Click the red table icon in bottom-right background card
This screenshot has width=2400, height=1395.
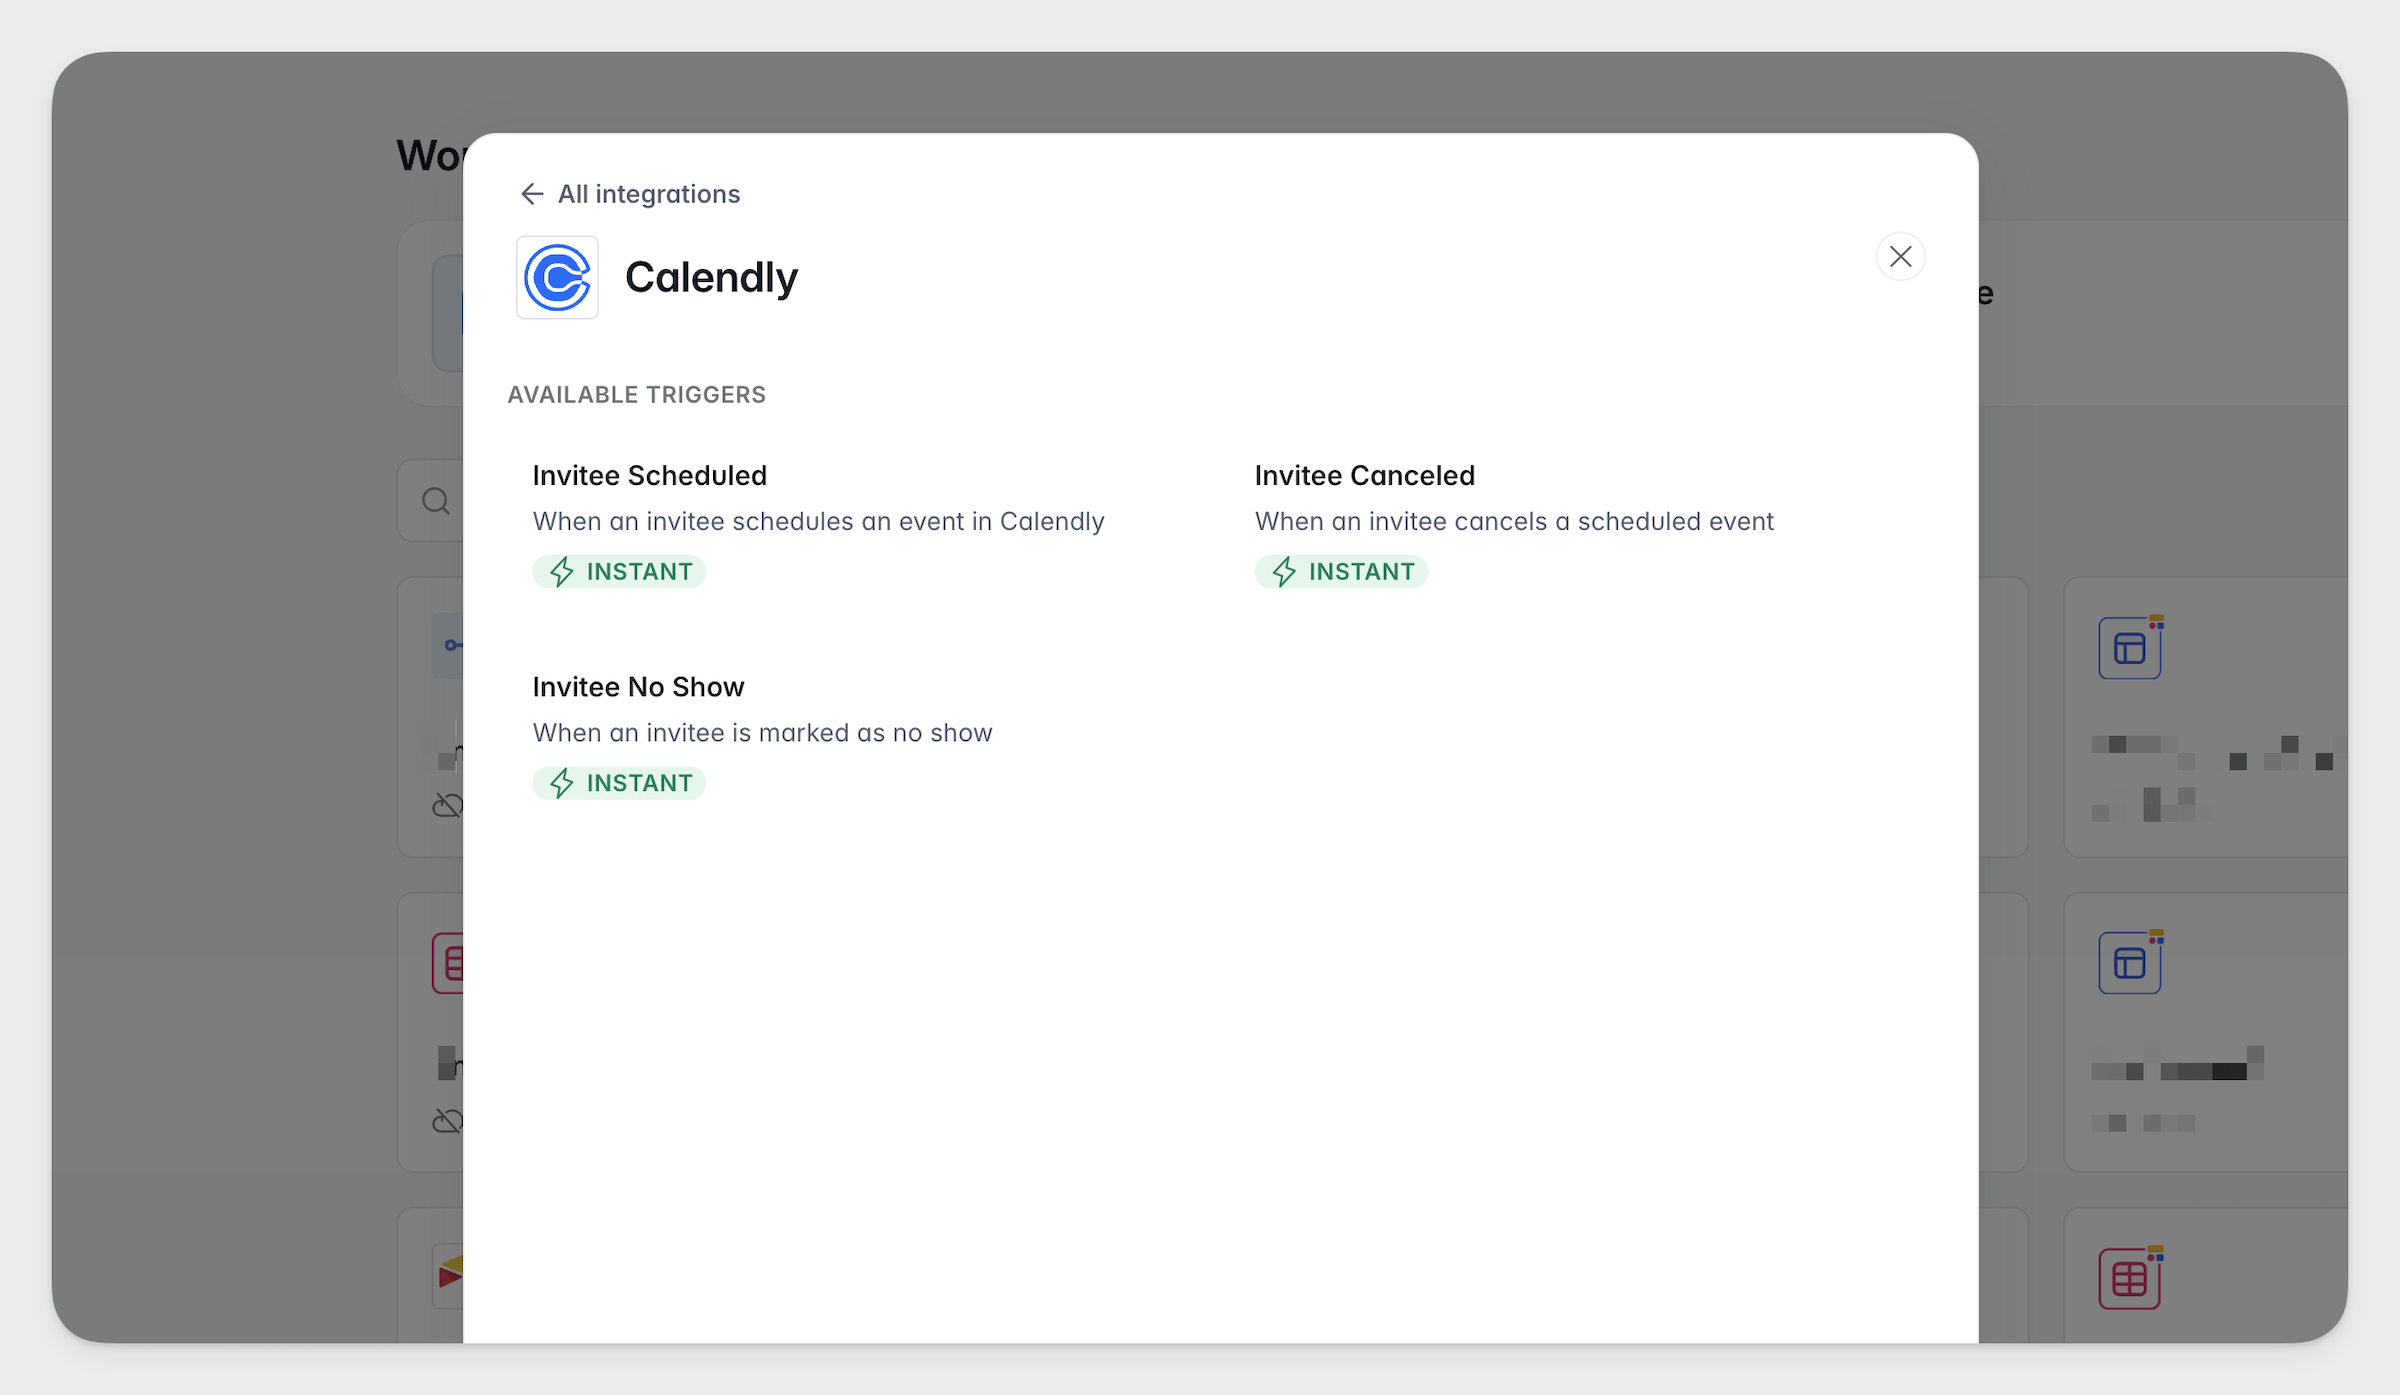pyautogui.click(x=2130, y=1278)
